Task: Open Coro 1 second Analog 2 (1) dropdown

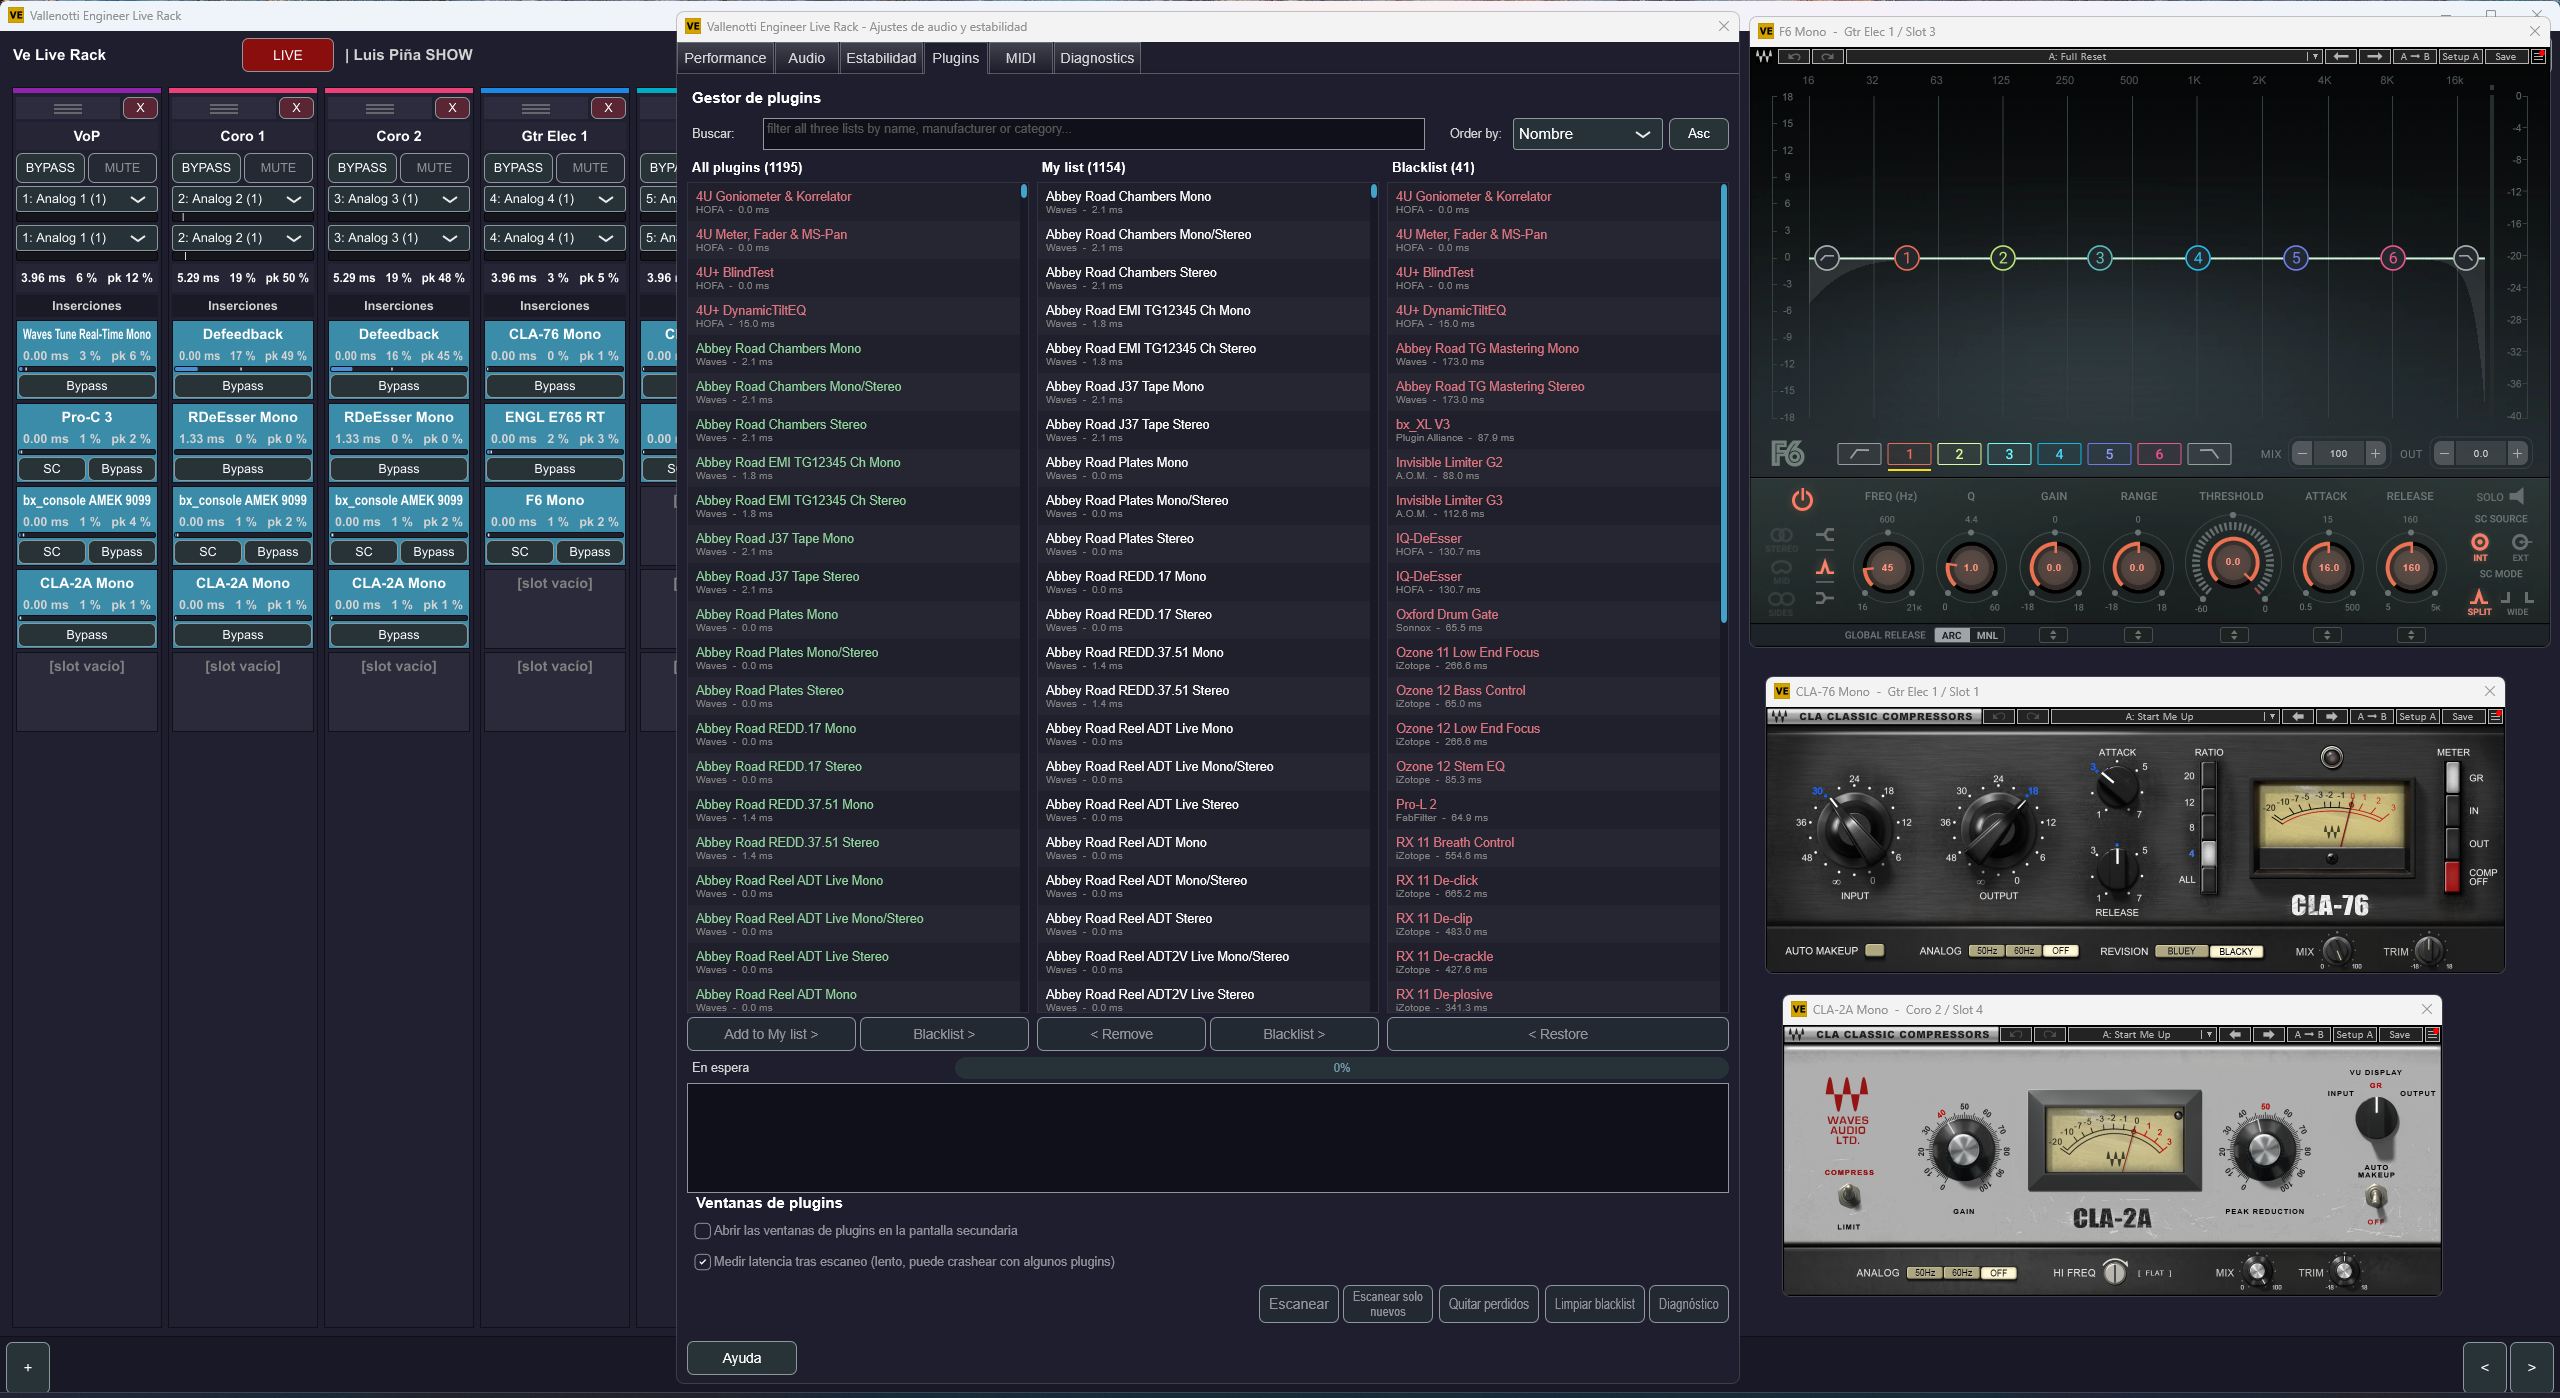Action: (242, 238)
